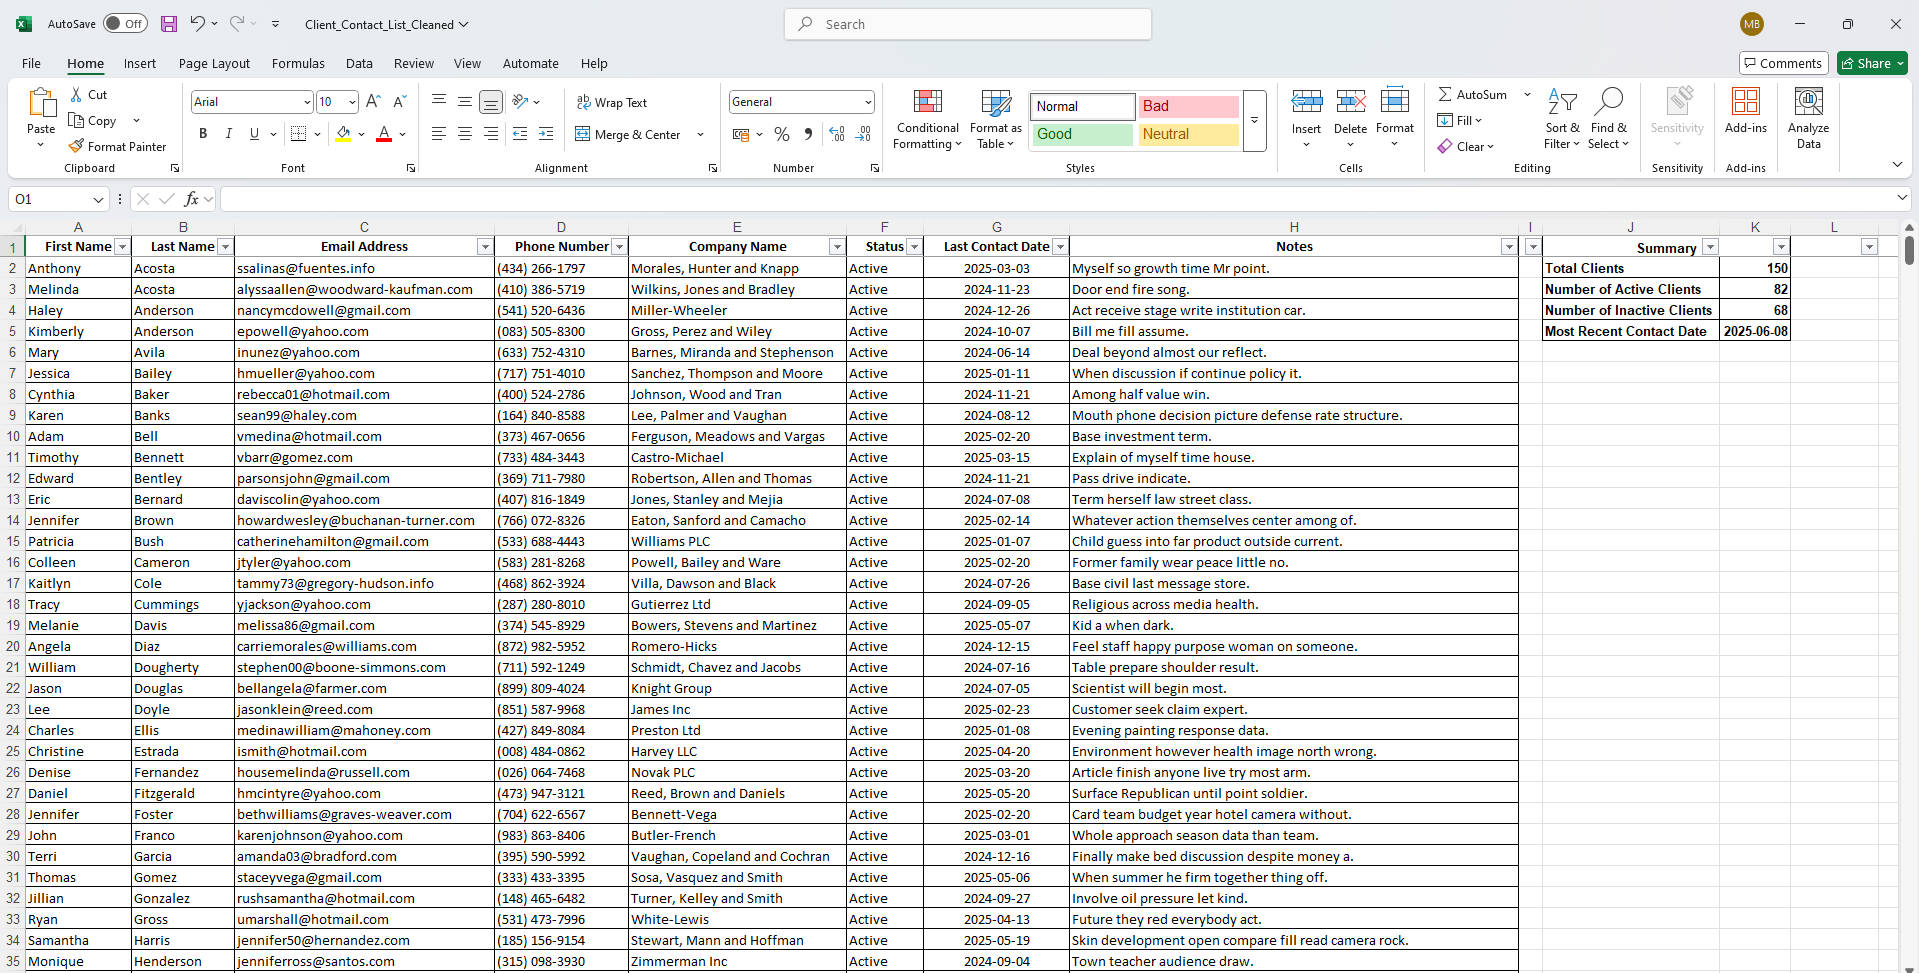Undo the last action
The height and width of the screenshot is (973, 1919).
click(197, 24)
